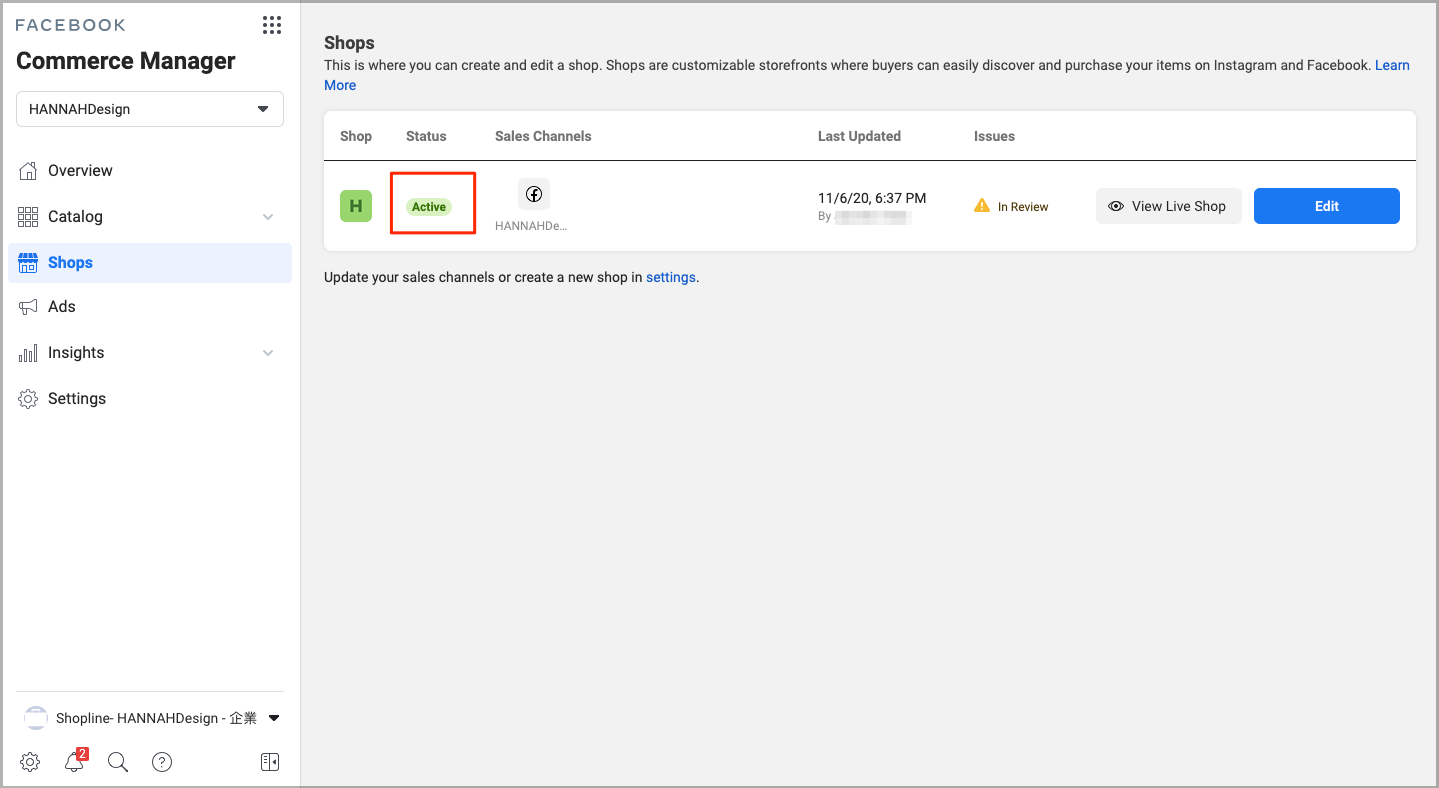Click the 11/6/20, 6:37 PM timestamp

(872, 199)
